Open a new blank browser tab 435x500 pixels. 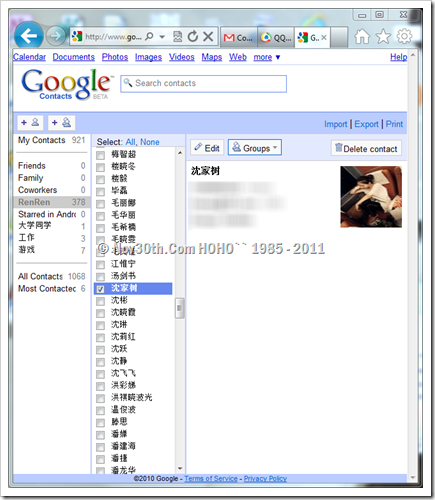point(339,37)
